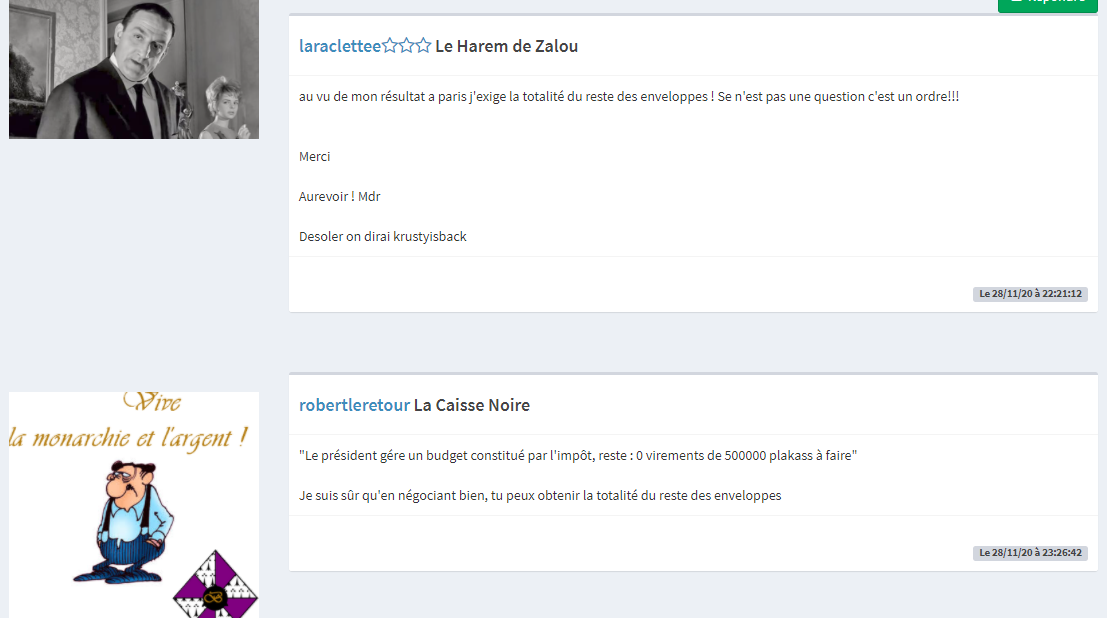Click the first star beside laraclettee
The image size is (1107, 618).
point(390,46)
